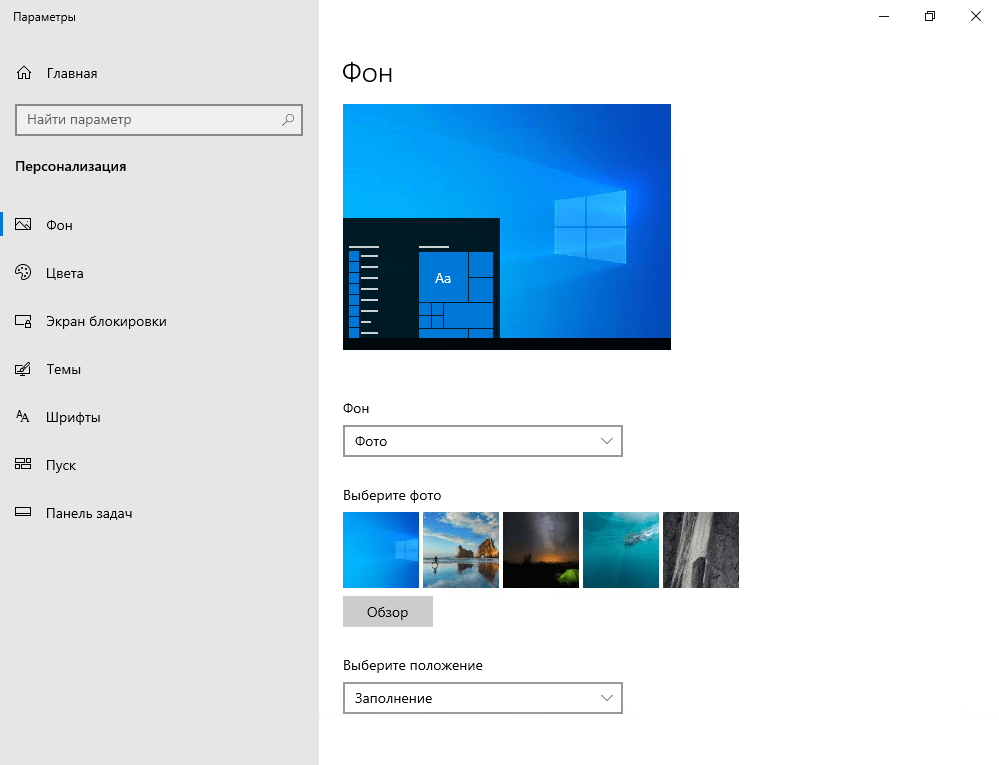Choose the beach rocks wallpaper thumbnail
Screen dimensions: 999x765
(461, 550)
